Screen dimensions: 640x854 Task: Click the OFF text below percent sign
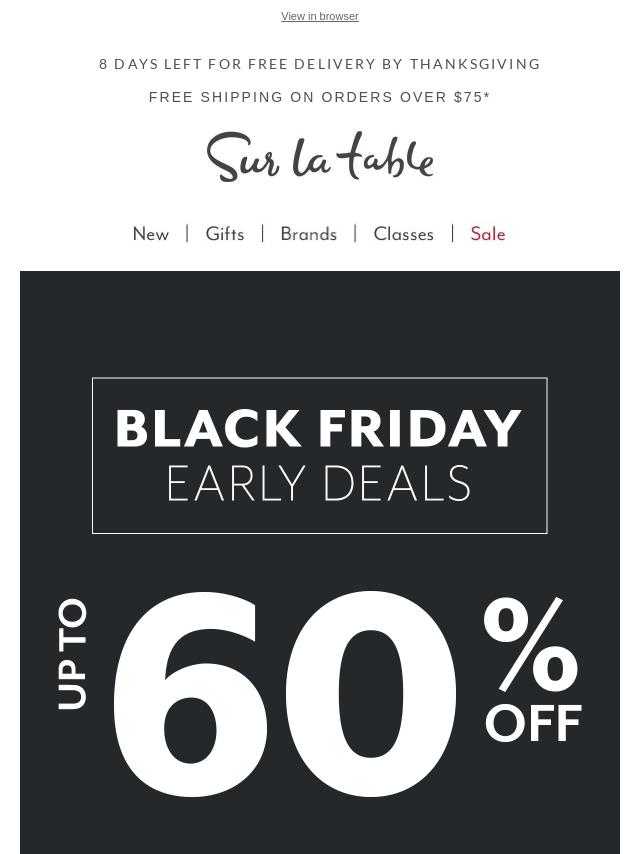533,724
